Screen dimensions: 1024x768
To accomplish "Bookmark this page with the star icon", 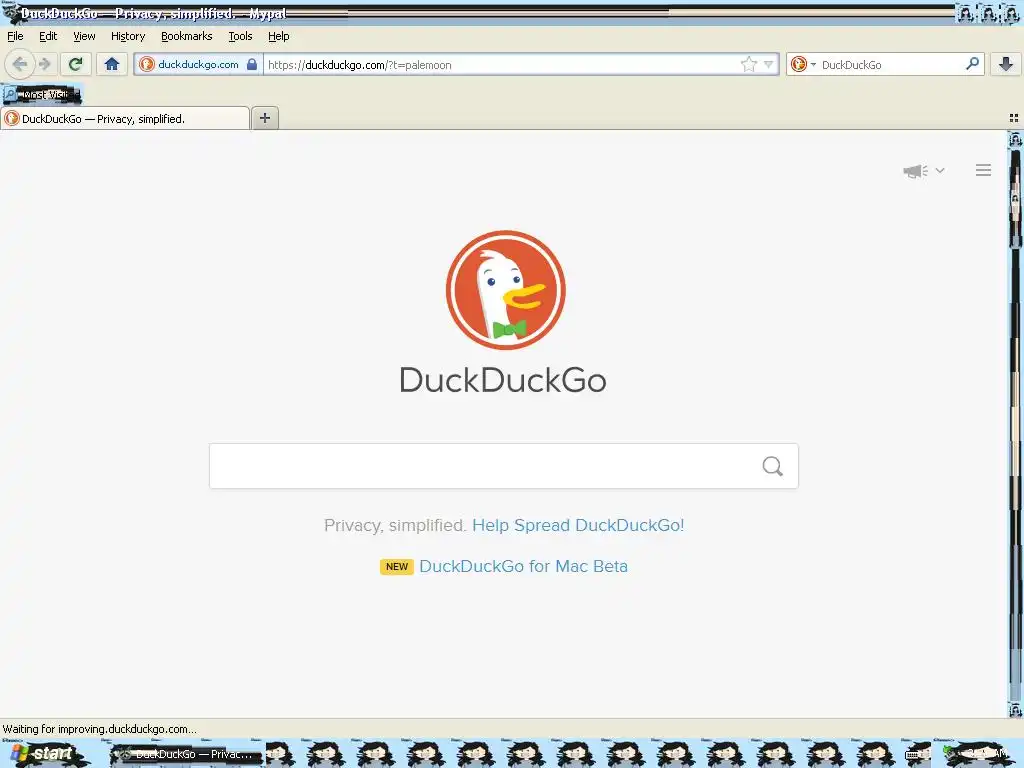I will click(748, 64).
